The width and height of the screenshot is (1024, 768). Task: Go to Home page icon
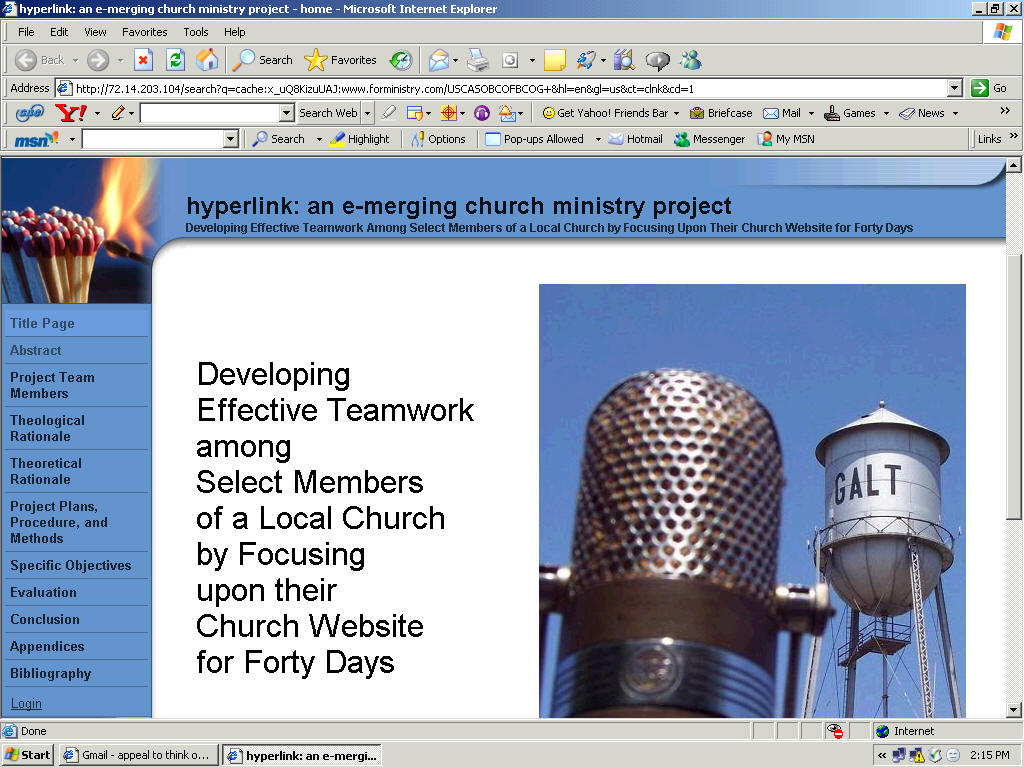[x=207, y=60]
